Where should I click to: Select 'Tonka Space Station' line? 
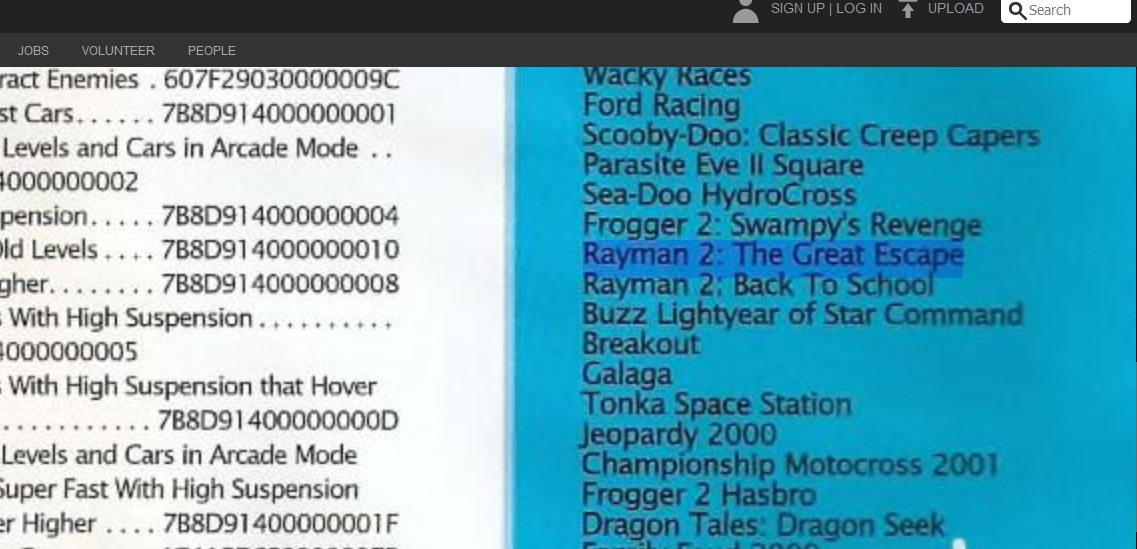click(716, 404)
